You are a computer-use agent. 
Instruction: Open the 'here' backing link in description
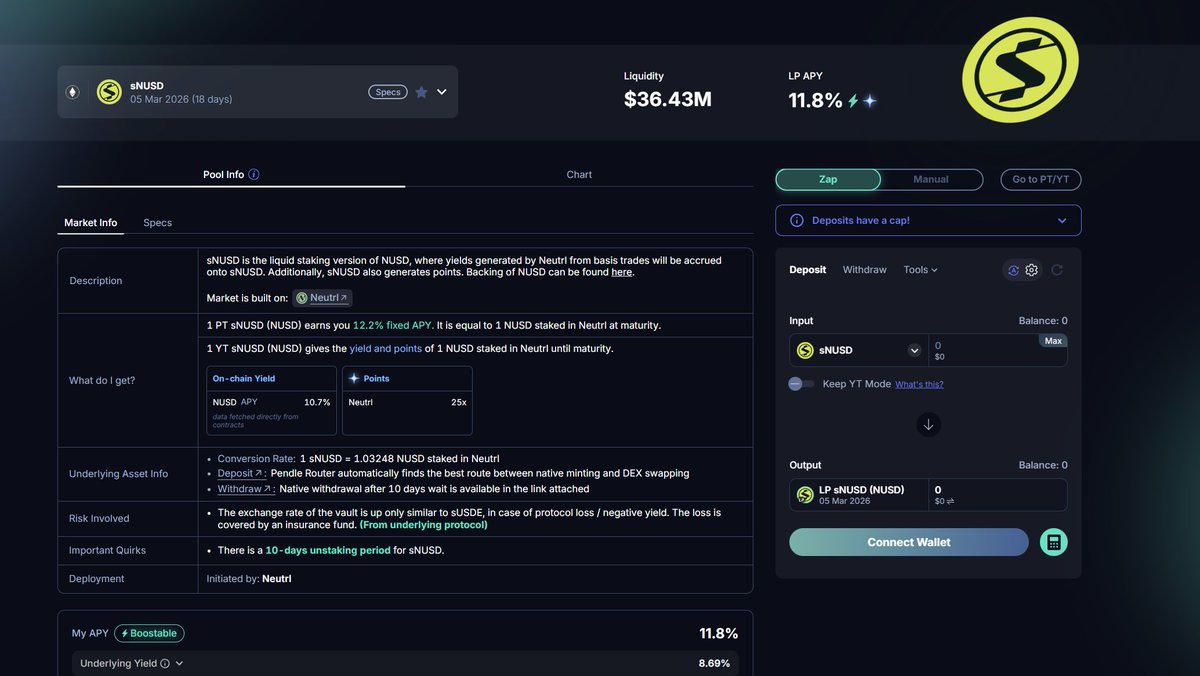[621, 272]
